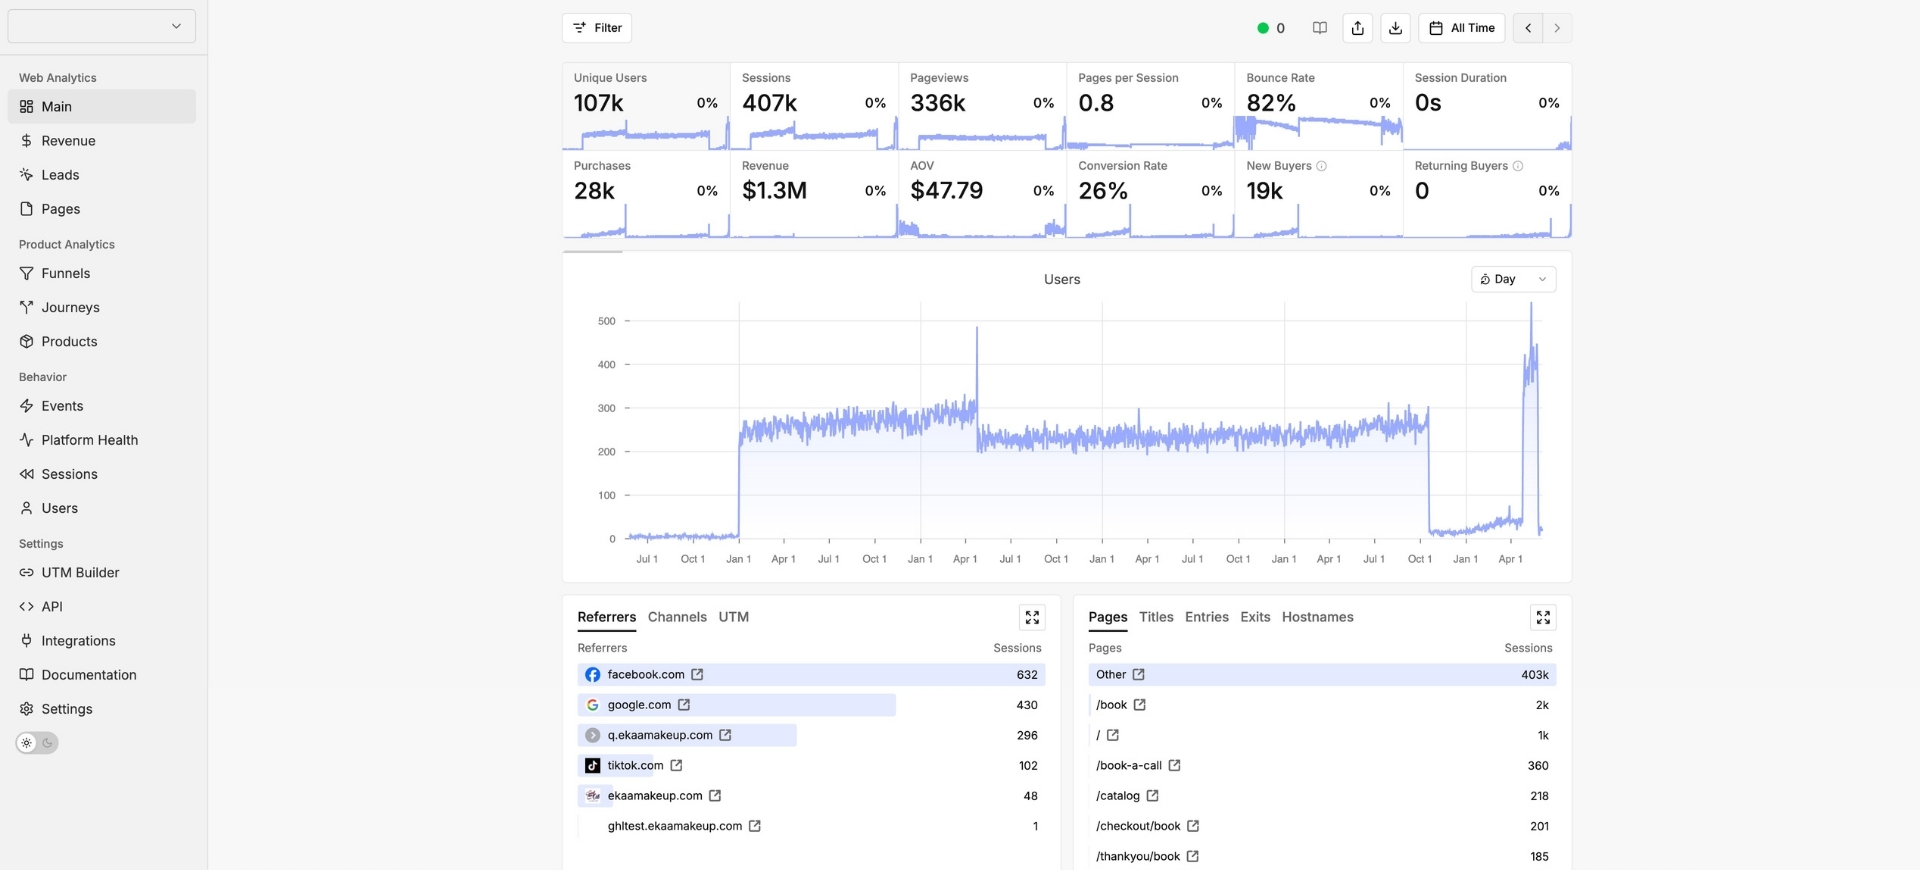Select the Bounce Rate metric card
The image size is (1920, 870).
1318,107
